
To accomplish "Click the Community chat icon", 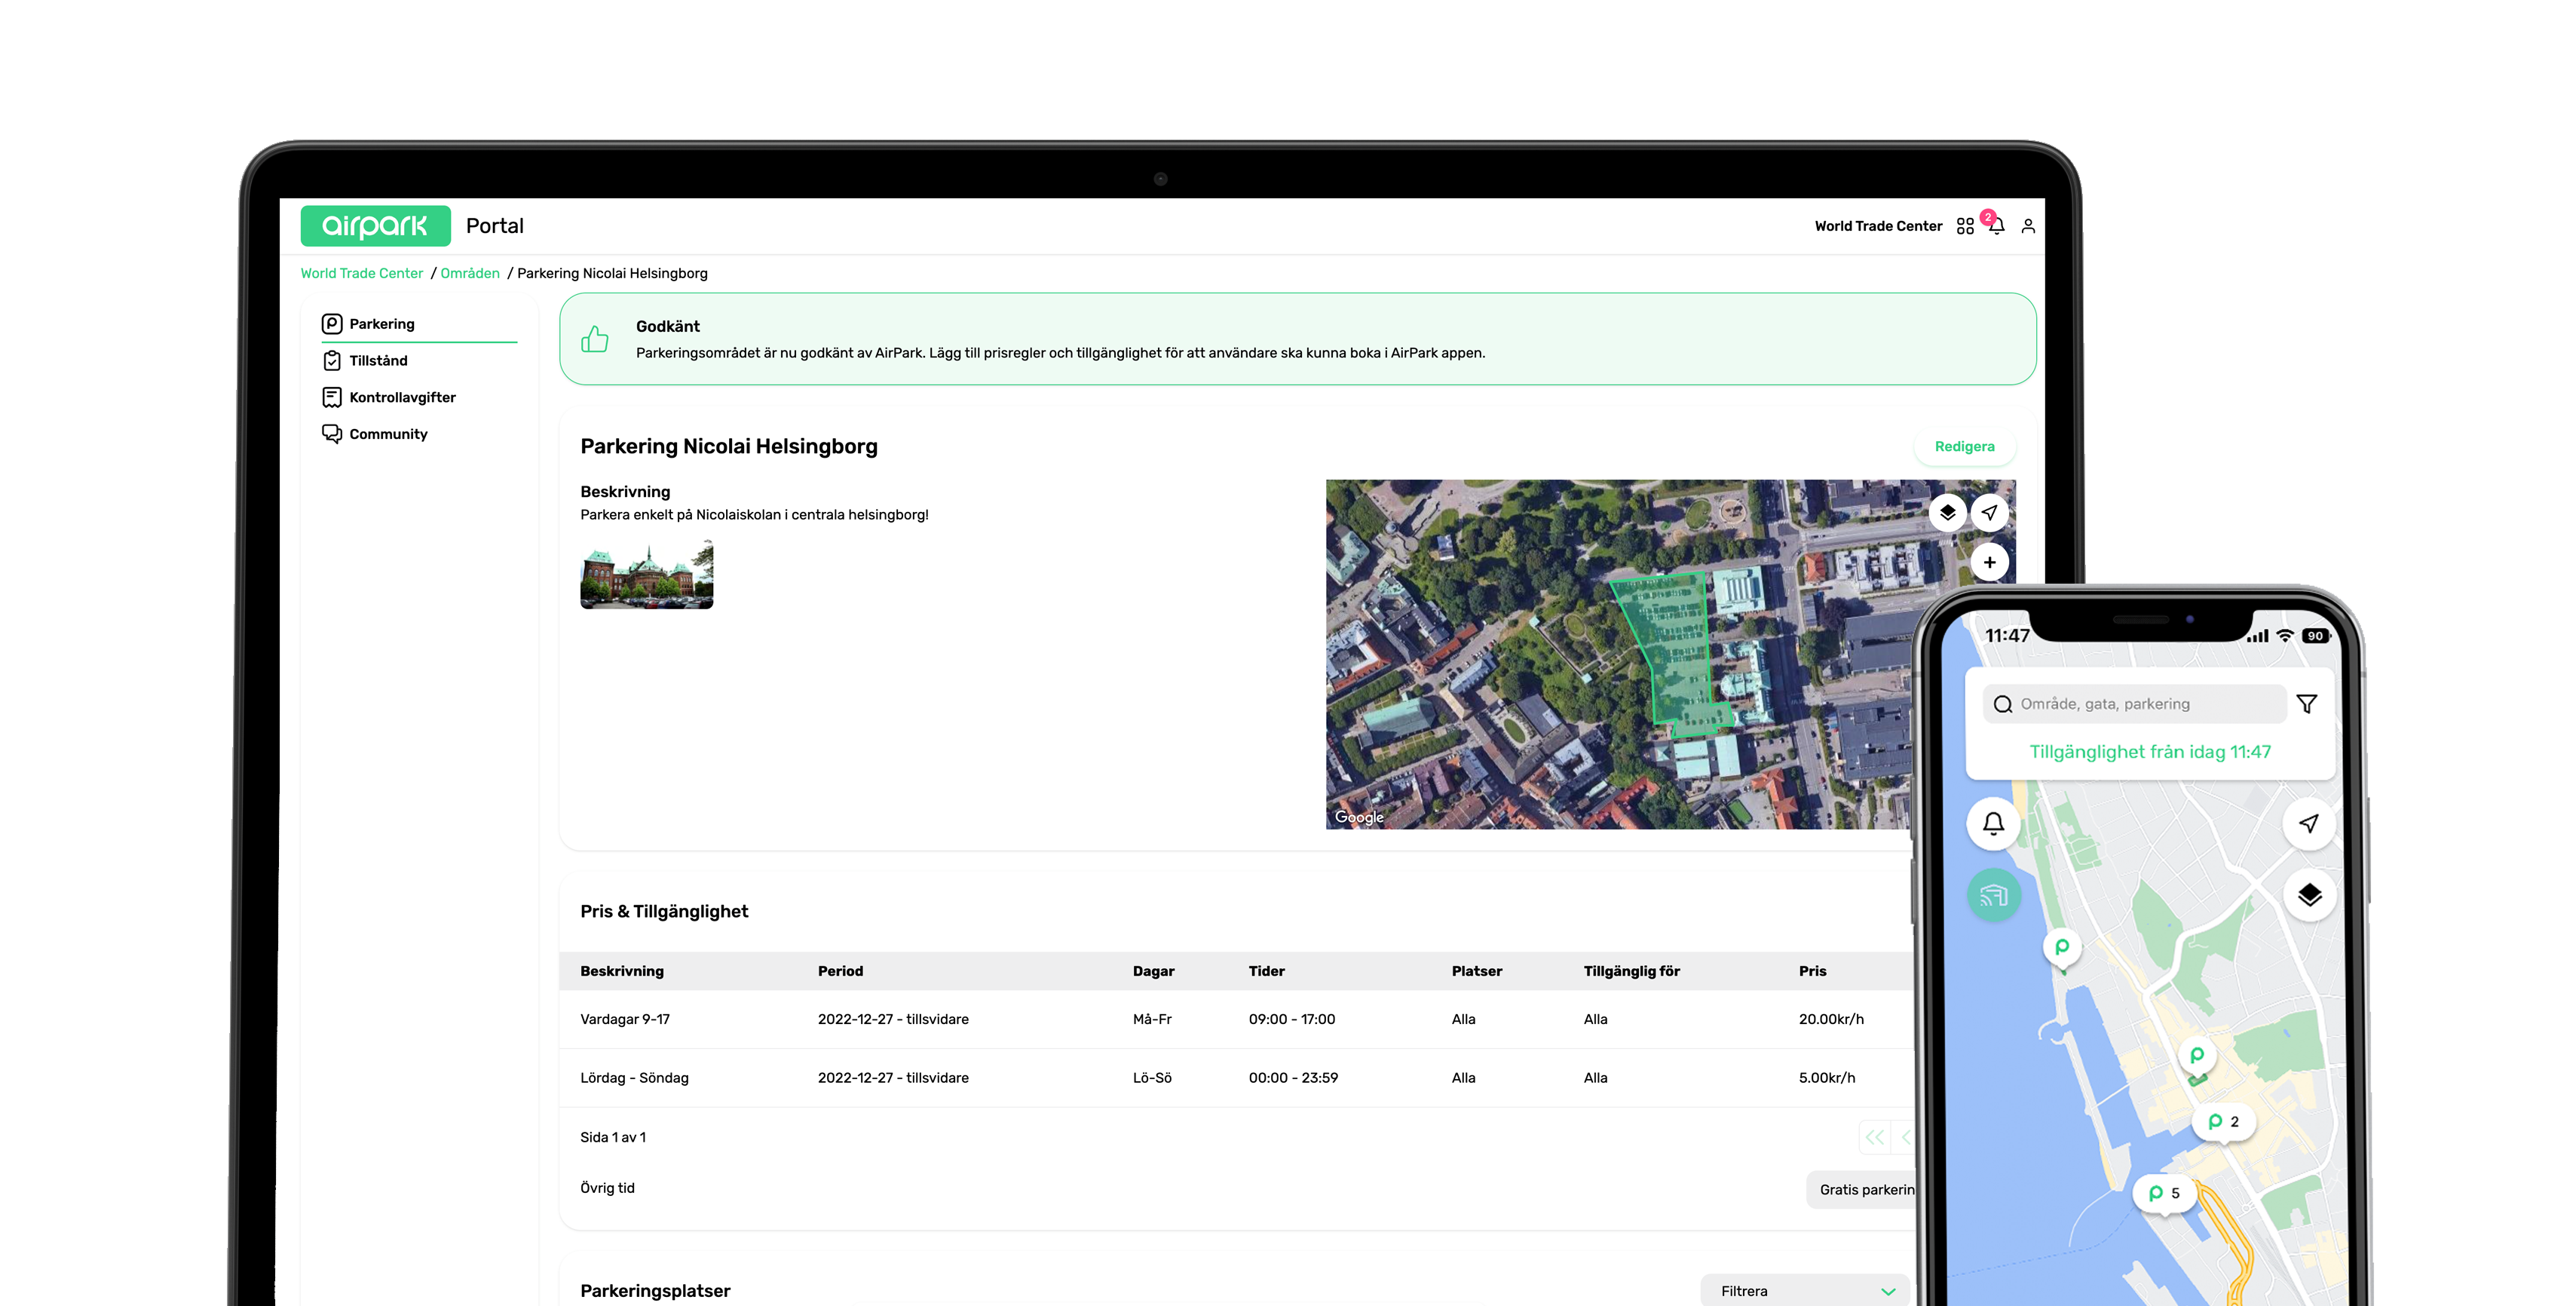I will pyautogui.click(x=332, y=434).
